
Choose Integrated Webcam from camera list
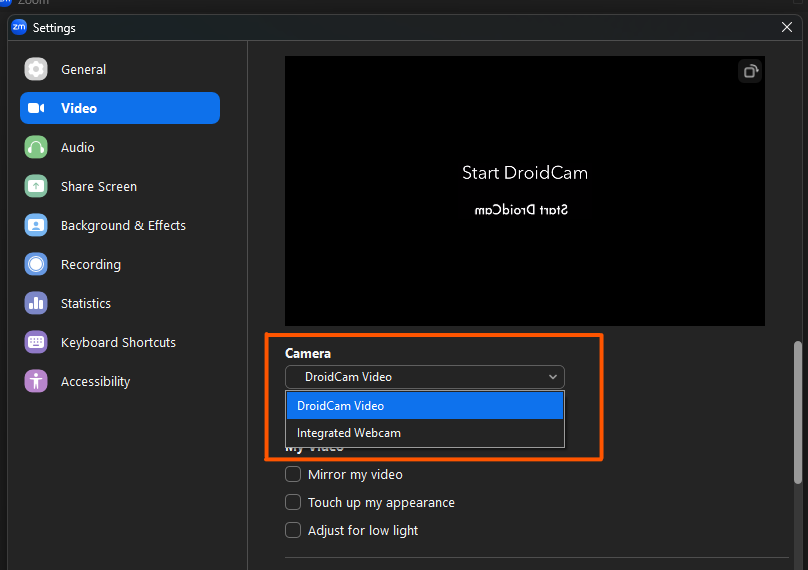425,433
